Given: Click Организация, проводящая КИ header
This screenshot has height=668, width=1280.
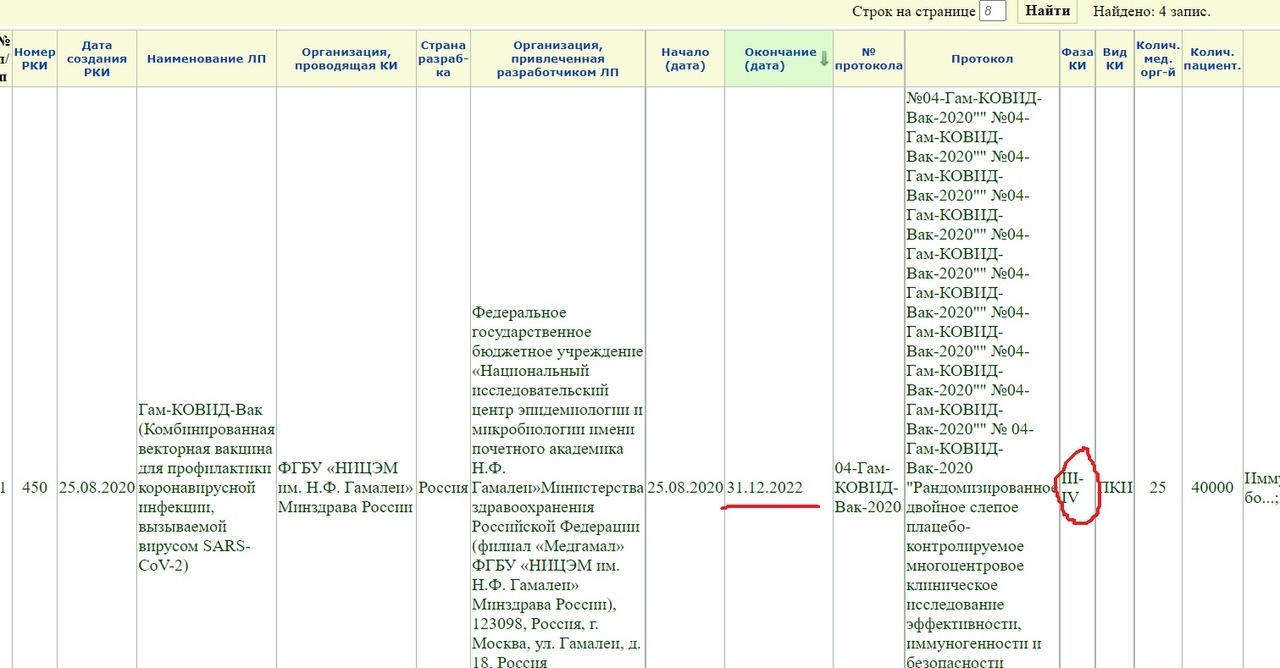Looking at the screenshot, I should (346, 59).
